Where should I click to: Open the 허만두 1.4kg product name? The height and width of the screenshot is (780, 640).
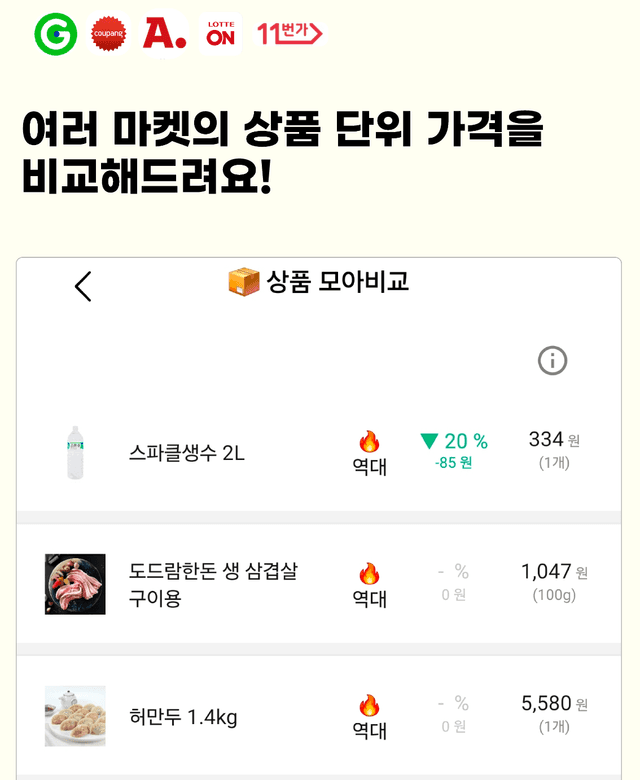(183, 717)
